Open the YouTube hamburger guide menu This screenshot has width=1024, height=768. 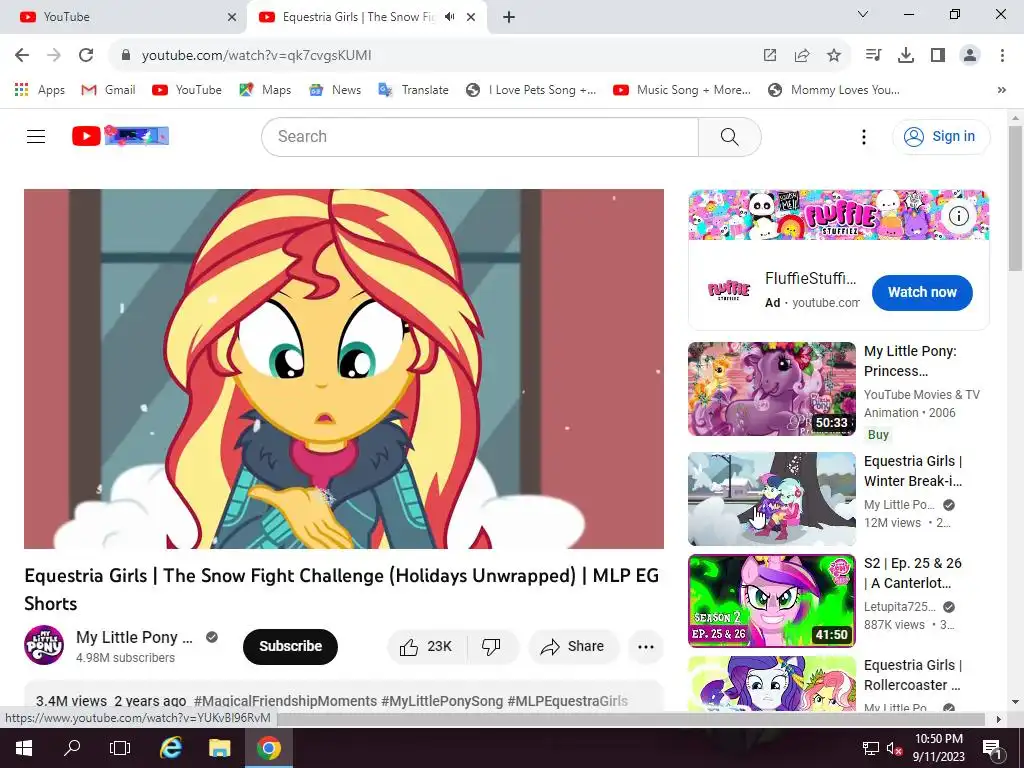click(x=36, y=136)
